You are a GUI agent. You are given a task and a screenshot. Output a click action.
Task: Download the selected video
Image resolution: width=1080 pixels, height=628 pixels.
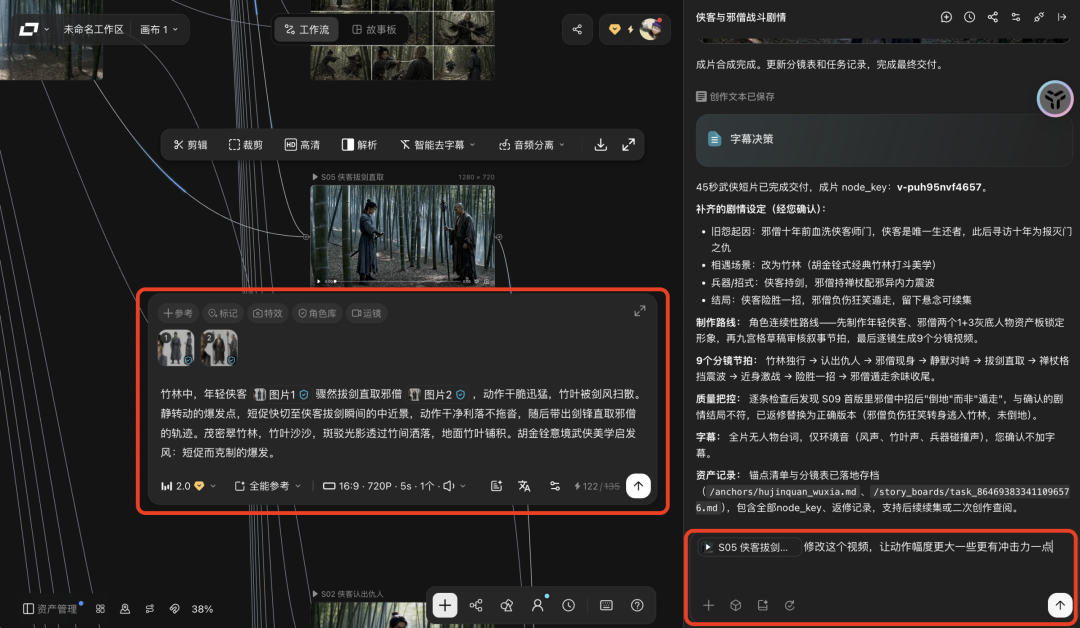[x=601, y=145]
